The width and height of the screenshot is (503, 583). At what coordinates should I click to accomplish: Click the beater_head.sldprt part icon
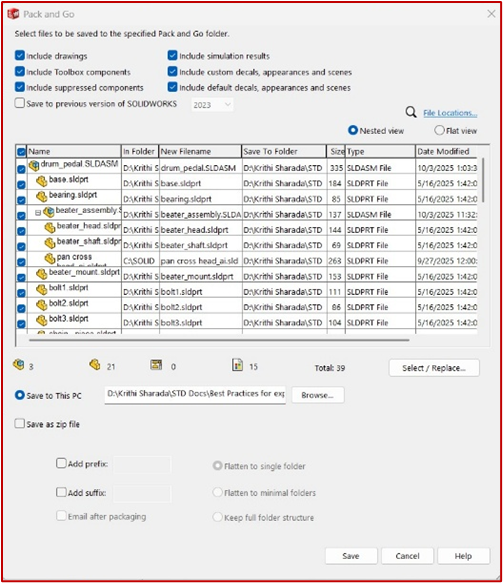(49, 228)
